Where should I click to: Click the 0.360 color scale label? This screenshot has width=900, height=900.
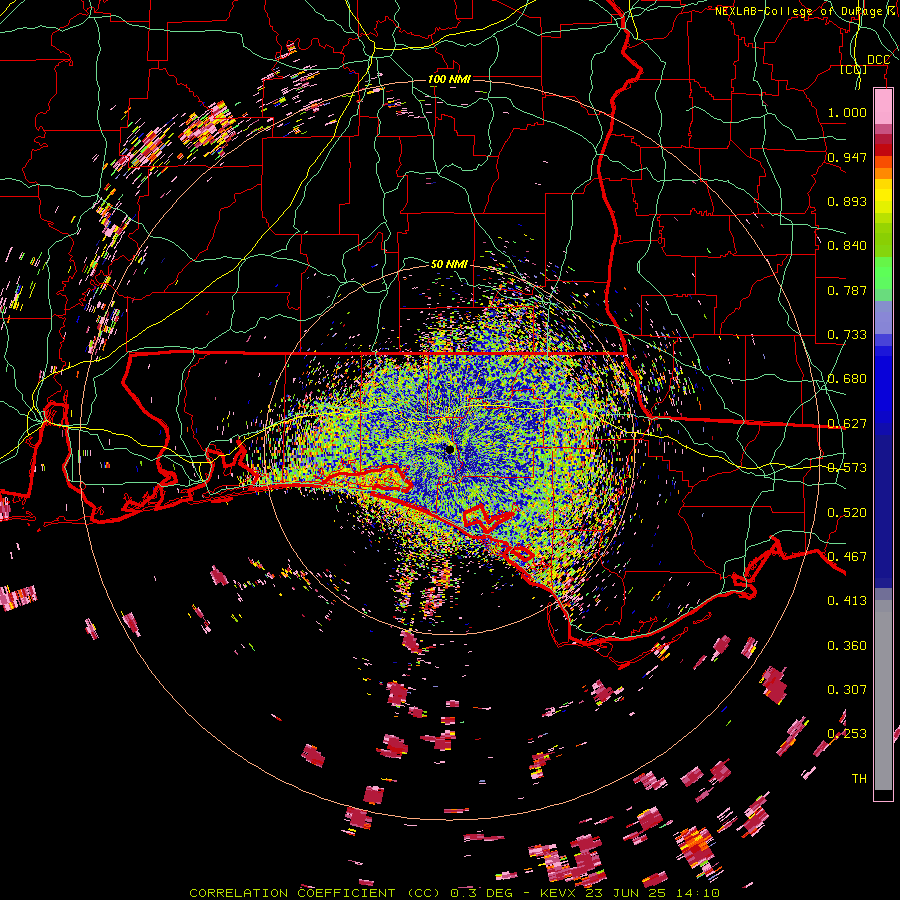point(847,645)
